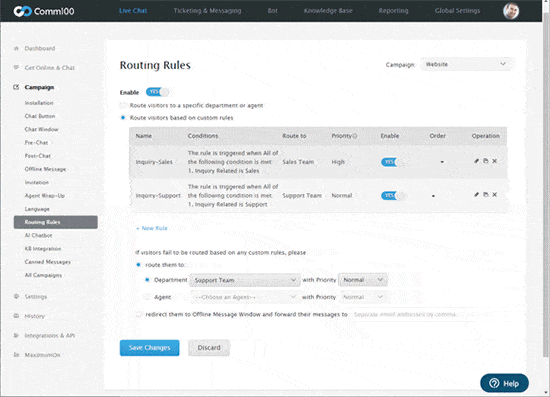This screenshot has width=550, height=397.
Task: Select the 'route them to' radio option
Action: 139,265
